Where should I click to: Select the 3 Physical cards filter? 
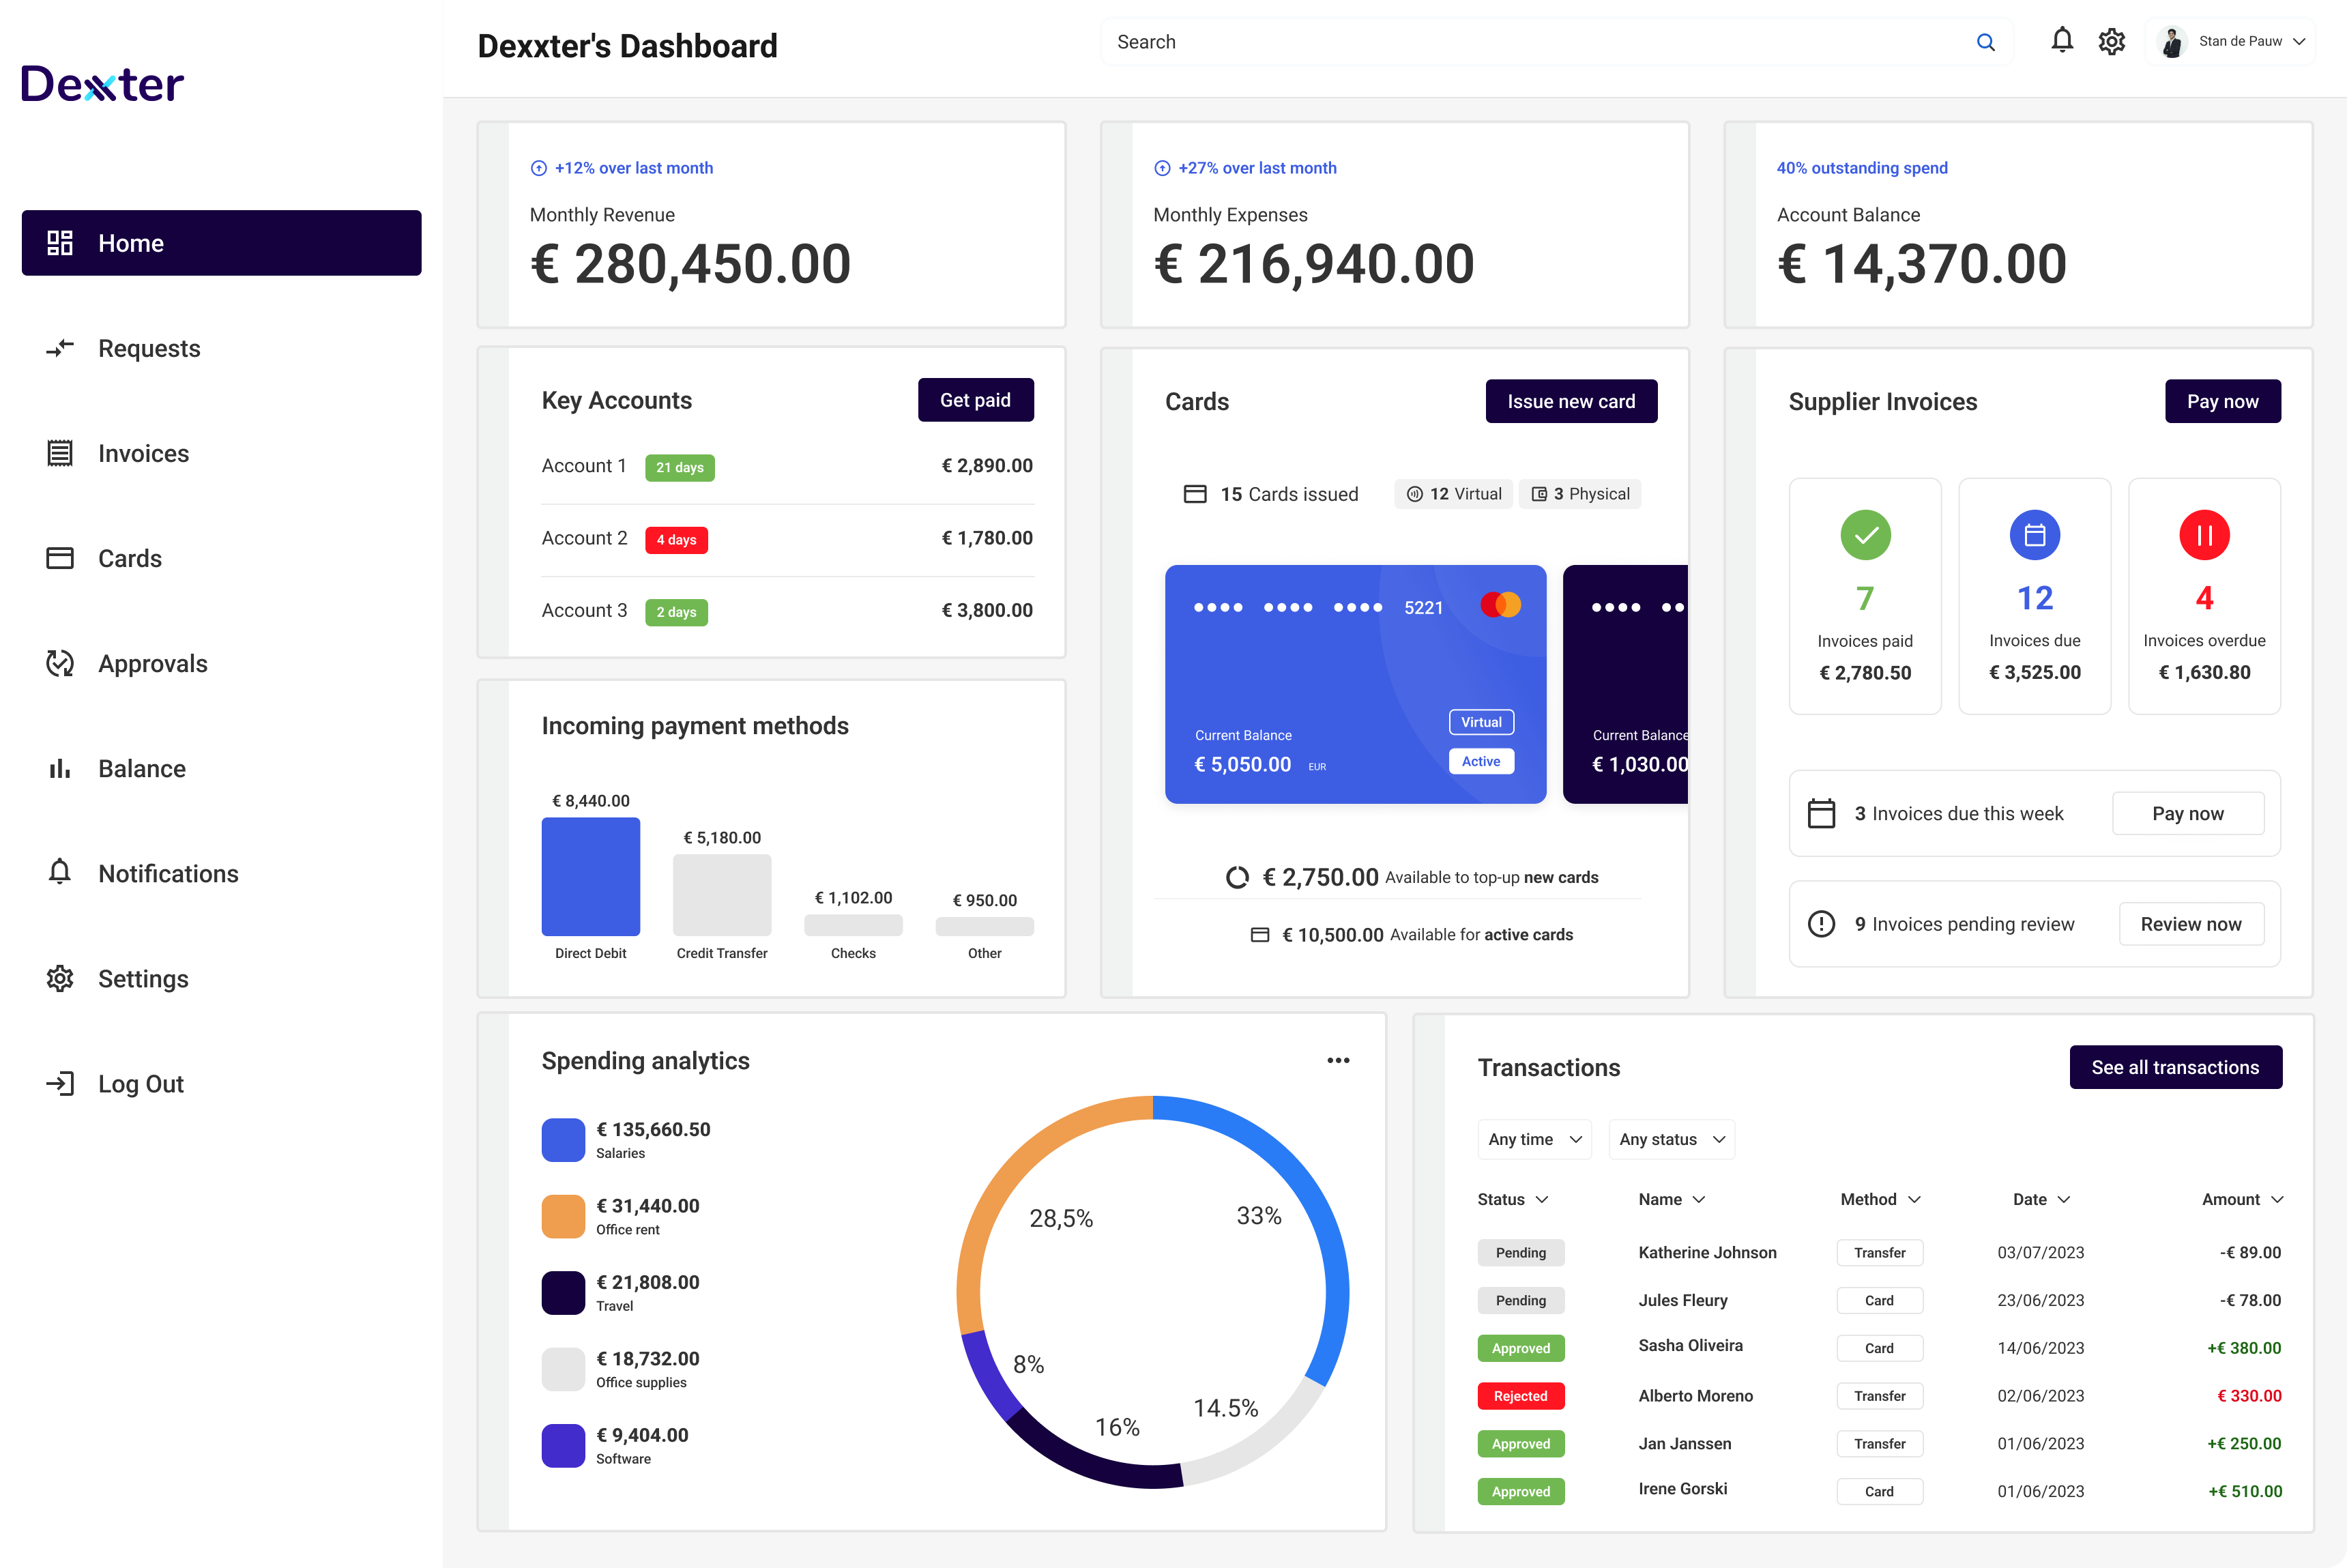(x=1580, y=494)
